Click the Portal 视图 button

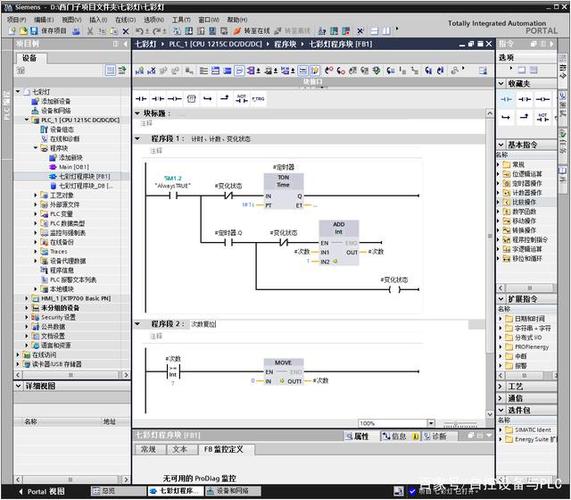click(x=42, y=491)
